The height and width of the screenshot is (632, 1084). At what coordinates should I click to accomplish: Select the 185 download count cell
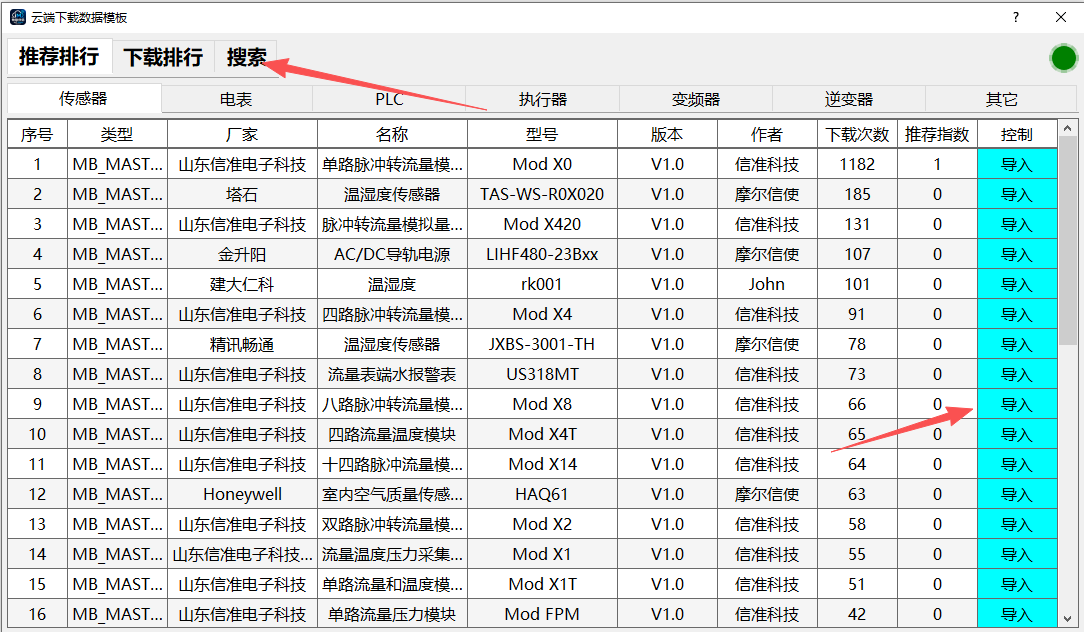[x=857, y=194]
